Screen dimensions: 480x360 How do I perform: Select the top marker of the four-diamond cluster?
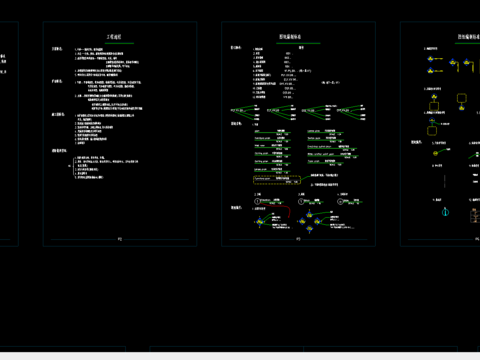click(309, 214)
